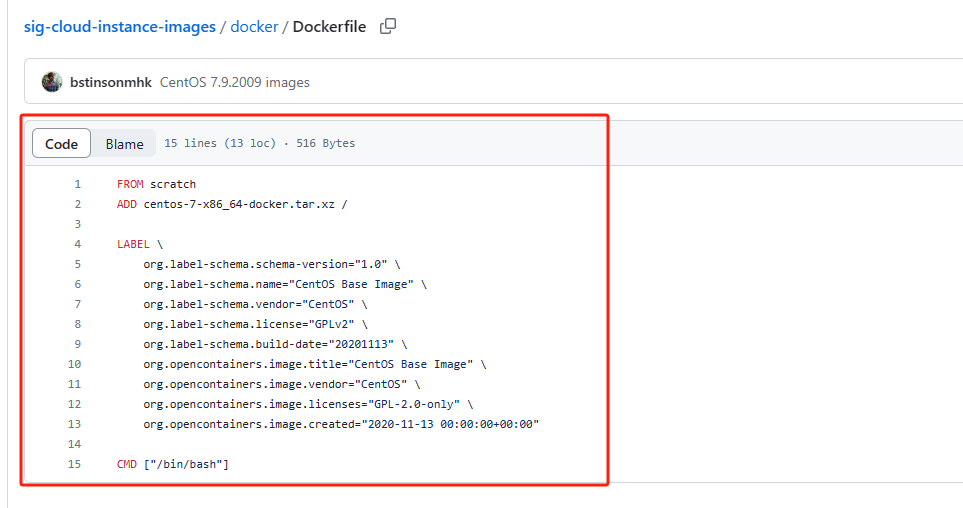Select line number 1
The height and width of the screenshot is (508, 963).
click(x=77, y=184)
